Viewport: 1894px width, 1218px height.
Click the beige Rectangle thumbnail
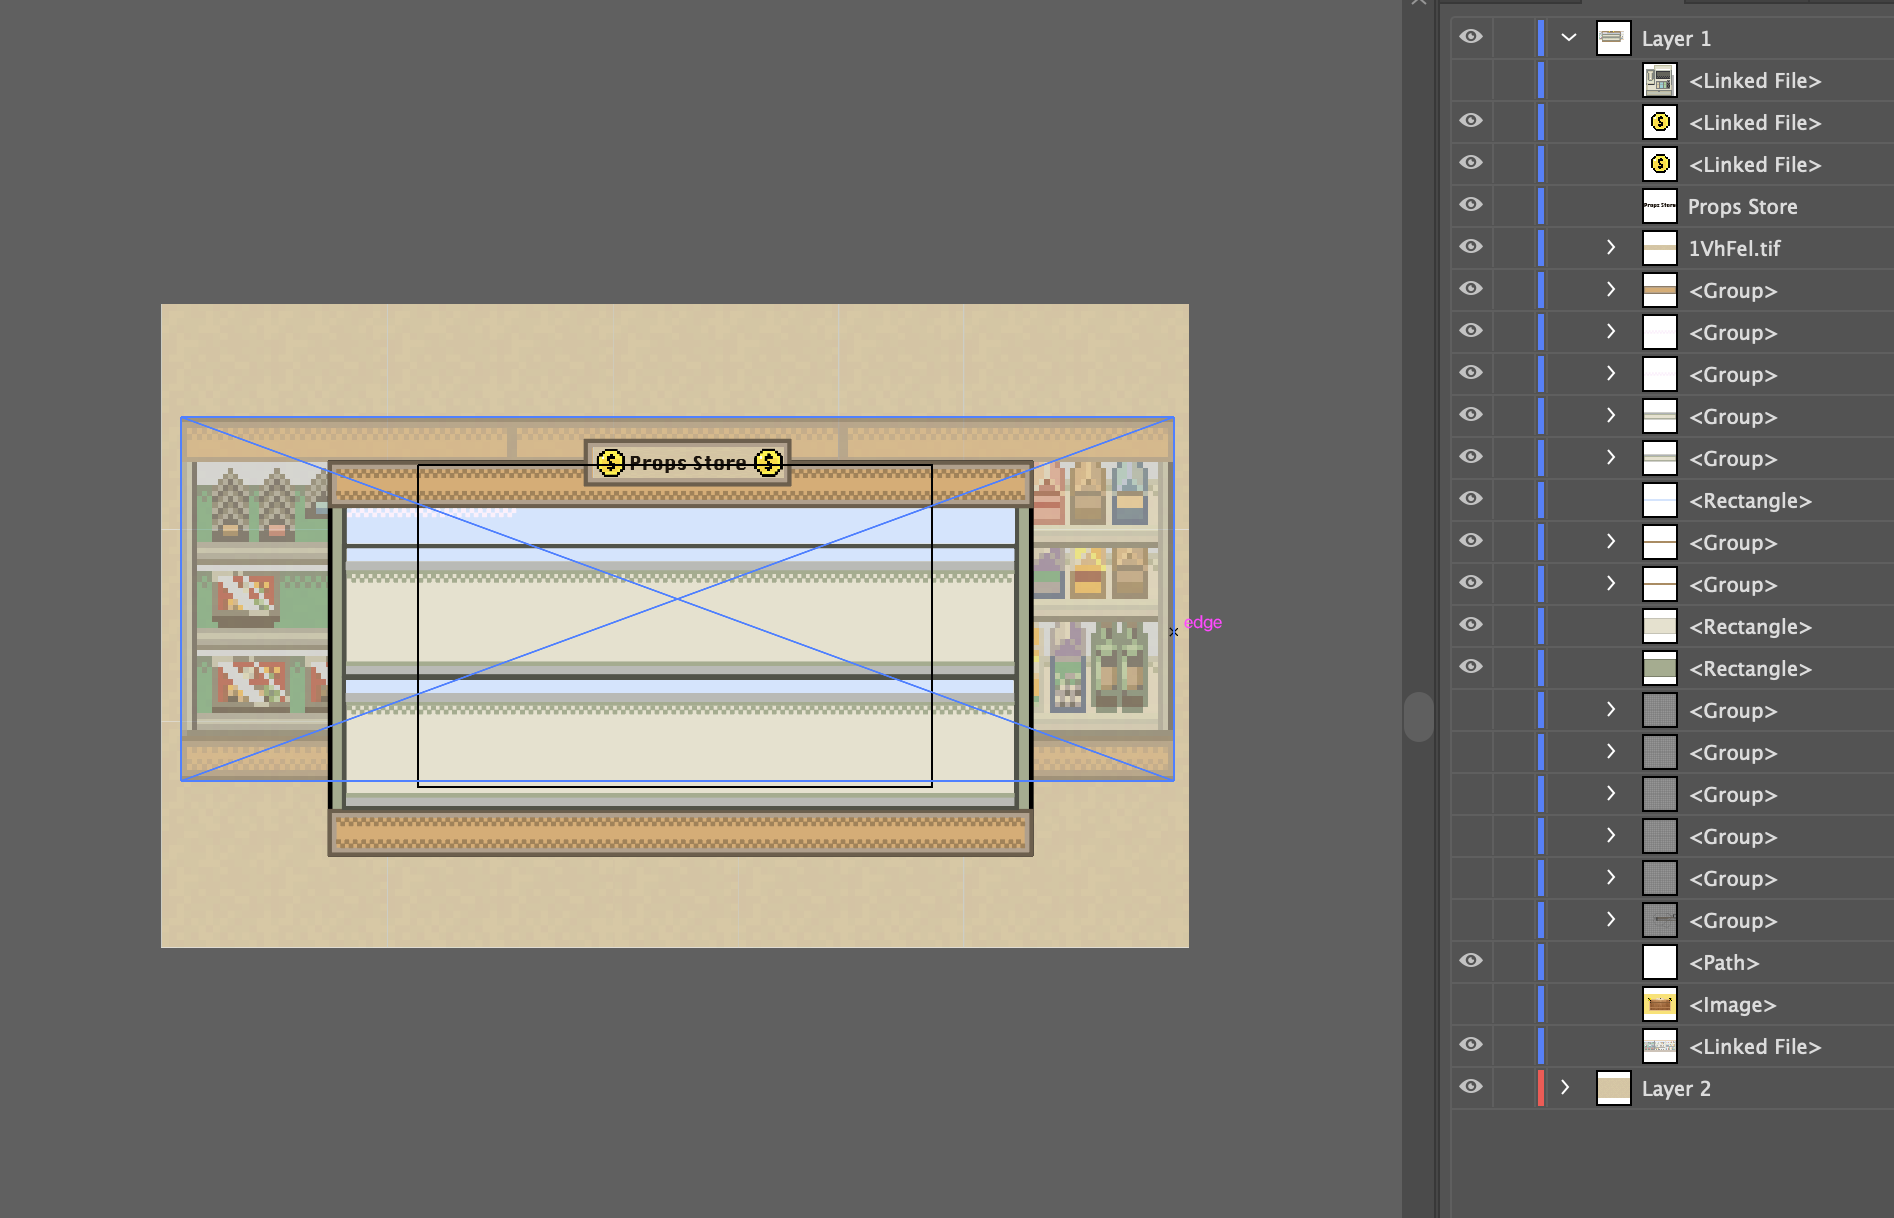click(x=1659, y=626)
